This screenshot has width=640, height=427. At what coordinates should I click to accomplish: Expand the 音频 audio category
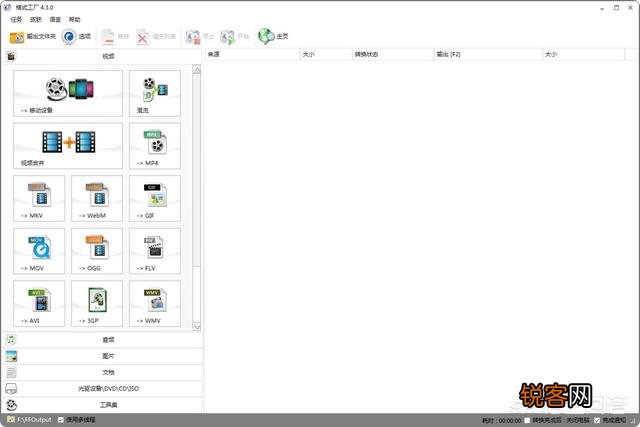(x=107, y=340)
